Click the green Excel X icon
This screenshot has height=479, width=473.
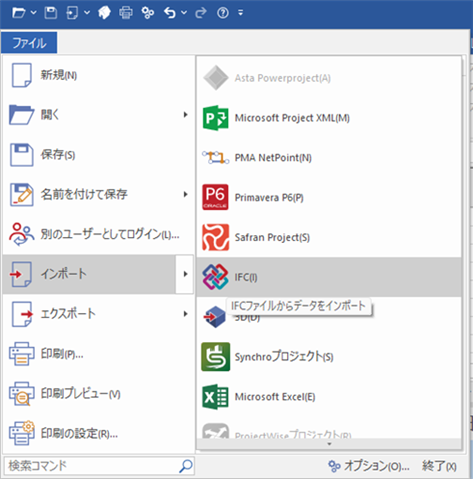click(215, 397)
